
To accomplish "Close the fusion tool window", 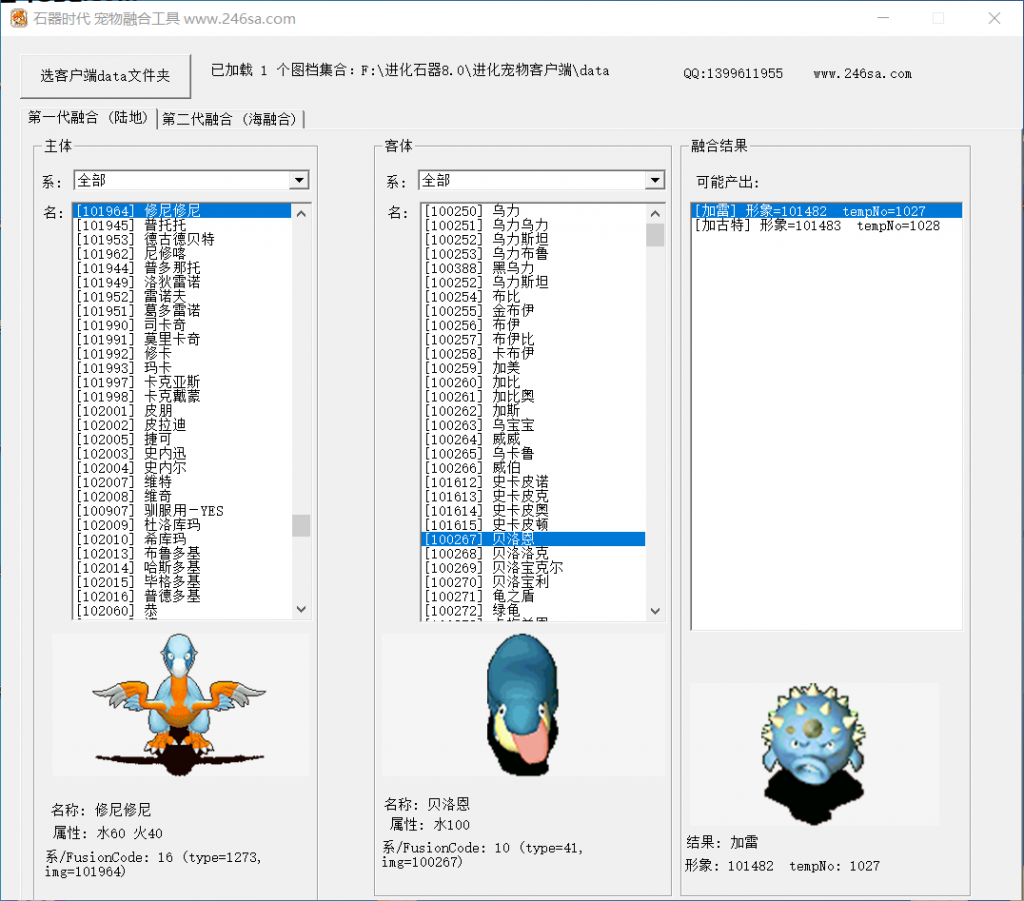I will coord(994,18).
